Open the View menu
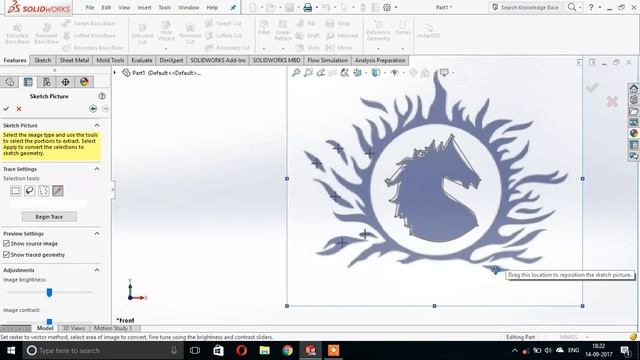This screenshot has height=360, width=640. [124, 7]
